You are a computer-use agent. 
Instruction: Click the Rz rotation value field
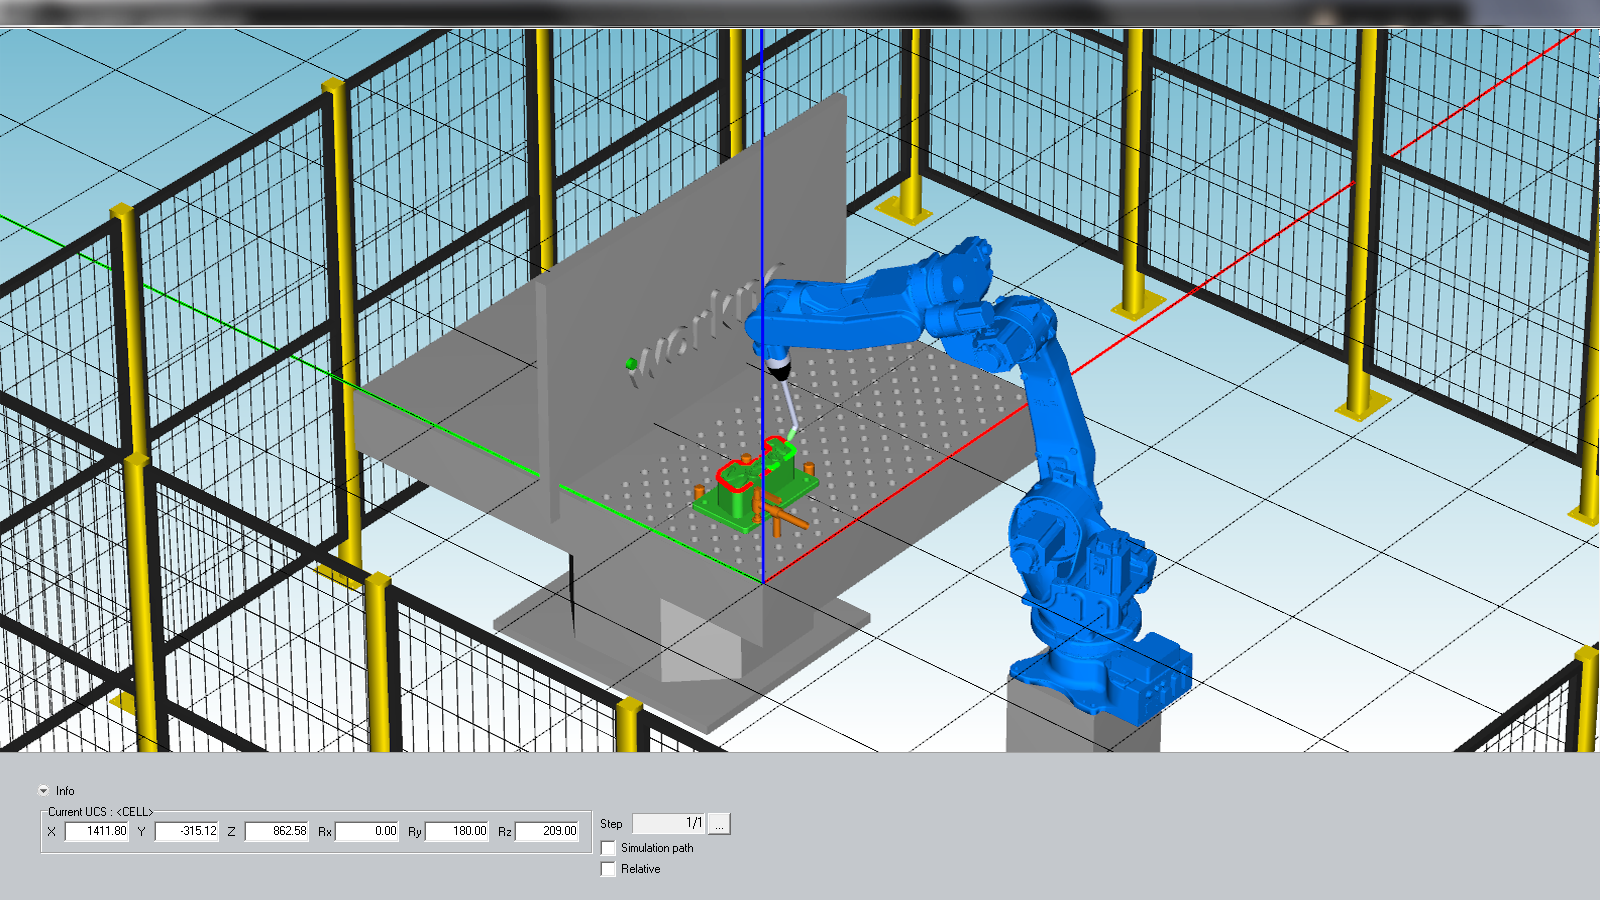547,831
